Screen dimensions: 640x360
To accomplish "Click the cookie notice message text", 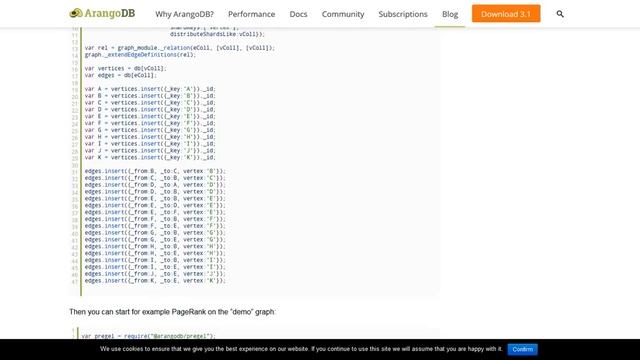I will [x=301, y=349].
